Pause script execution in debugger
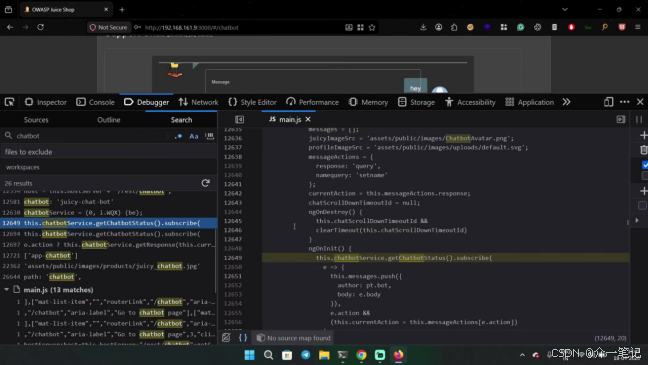The image size is (648, 365). (x=639, y=119)
